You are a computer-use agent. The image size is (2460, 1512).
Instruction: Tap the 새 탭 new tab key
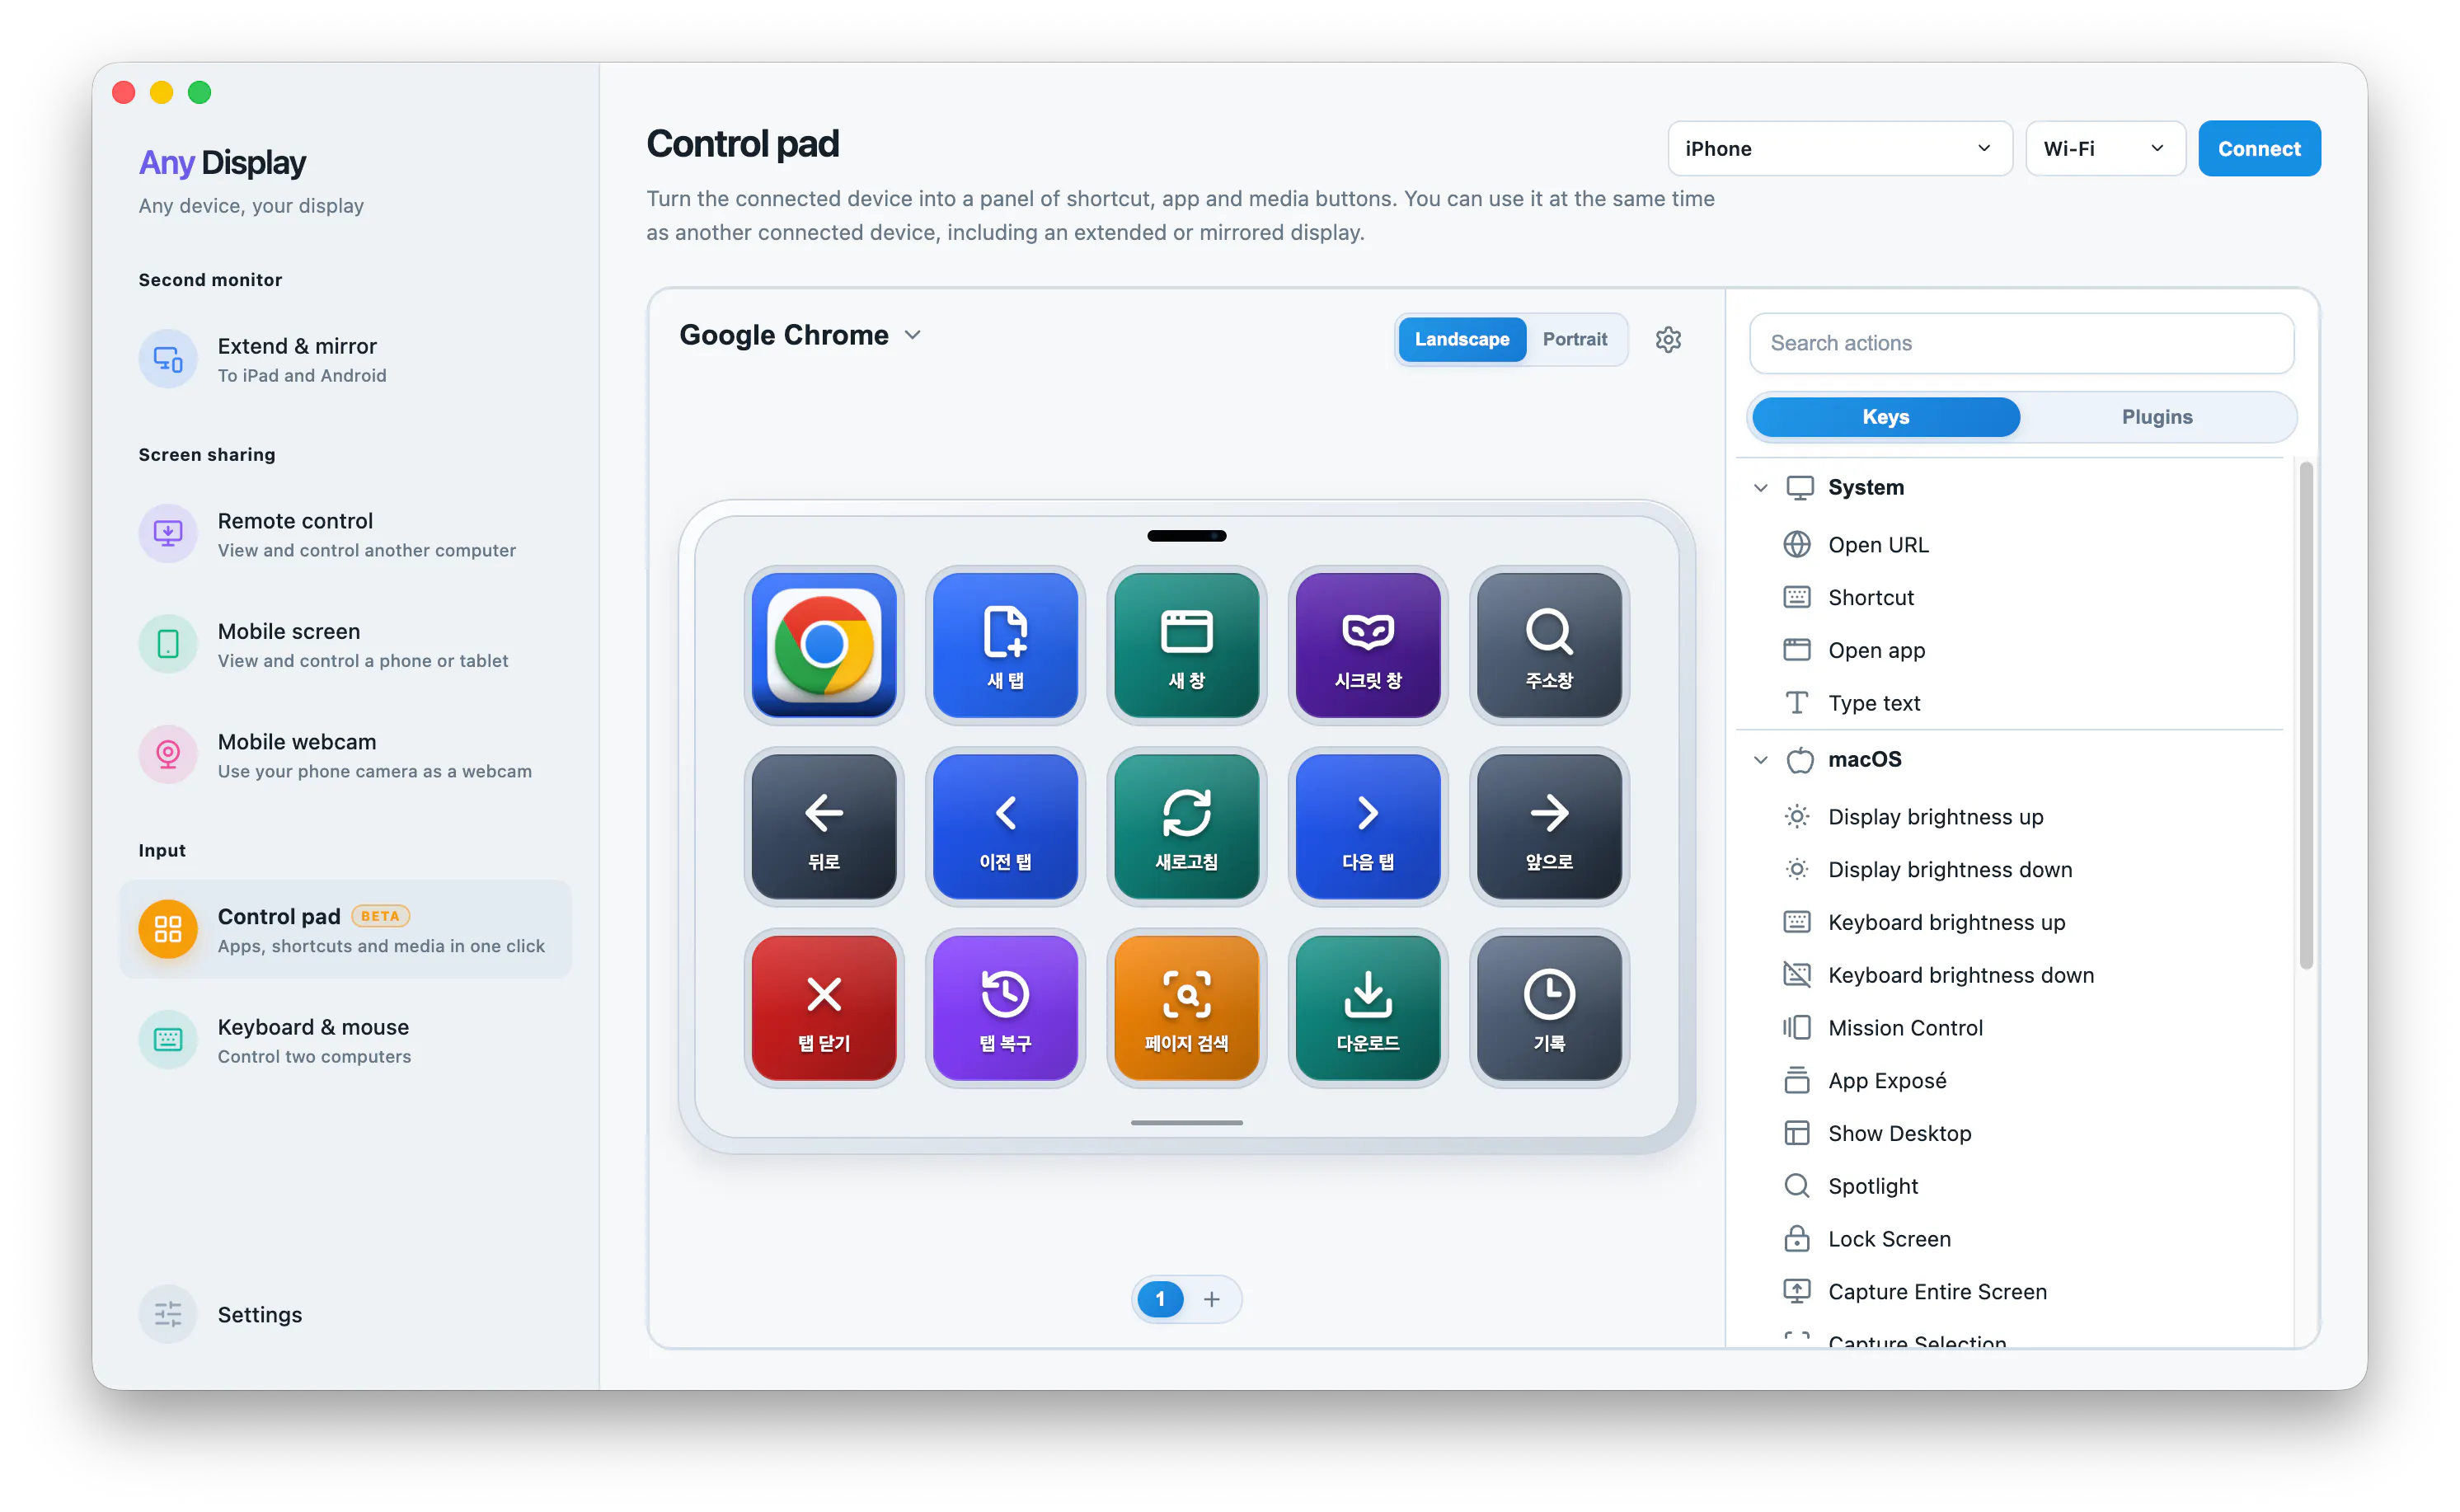click(1005, 645)
